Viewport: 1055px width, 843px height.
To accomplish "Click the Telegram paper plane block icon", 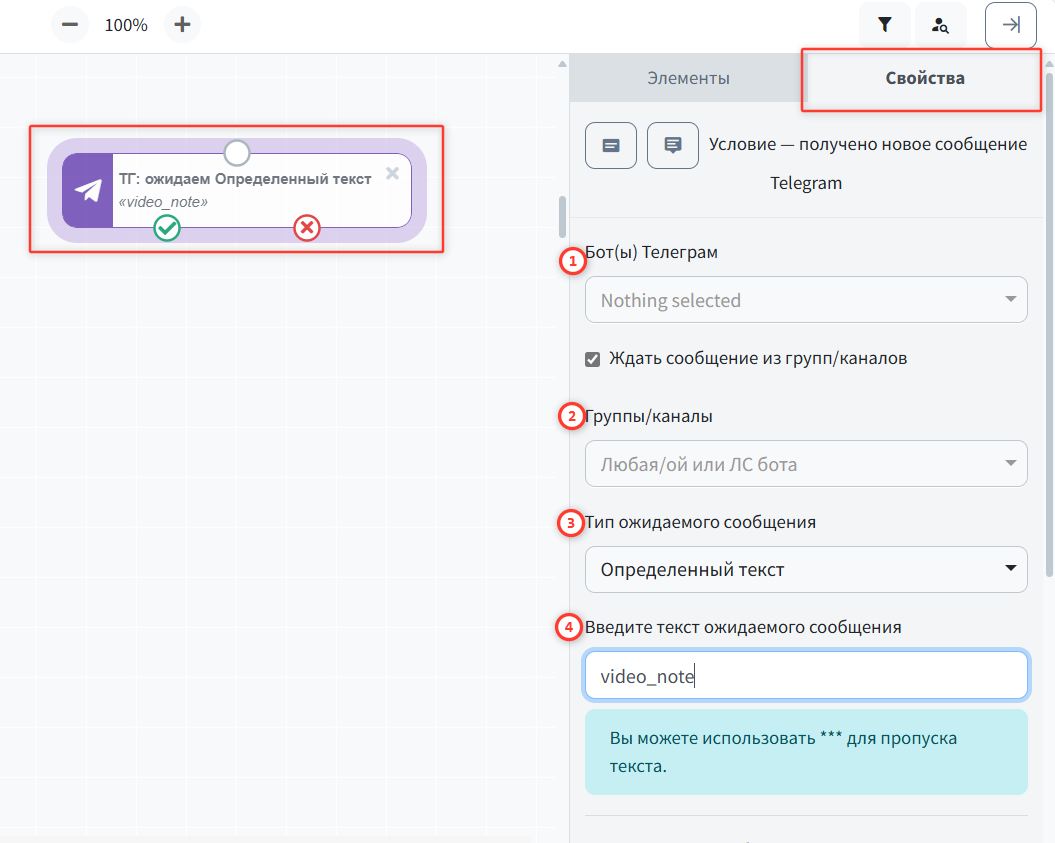I will 88,191.
